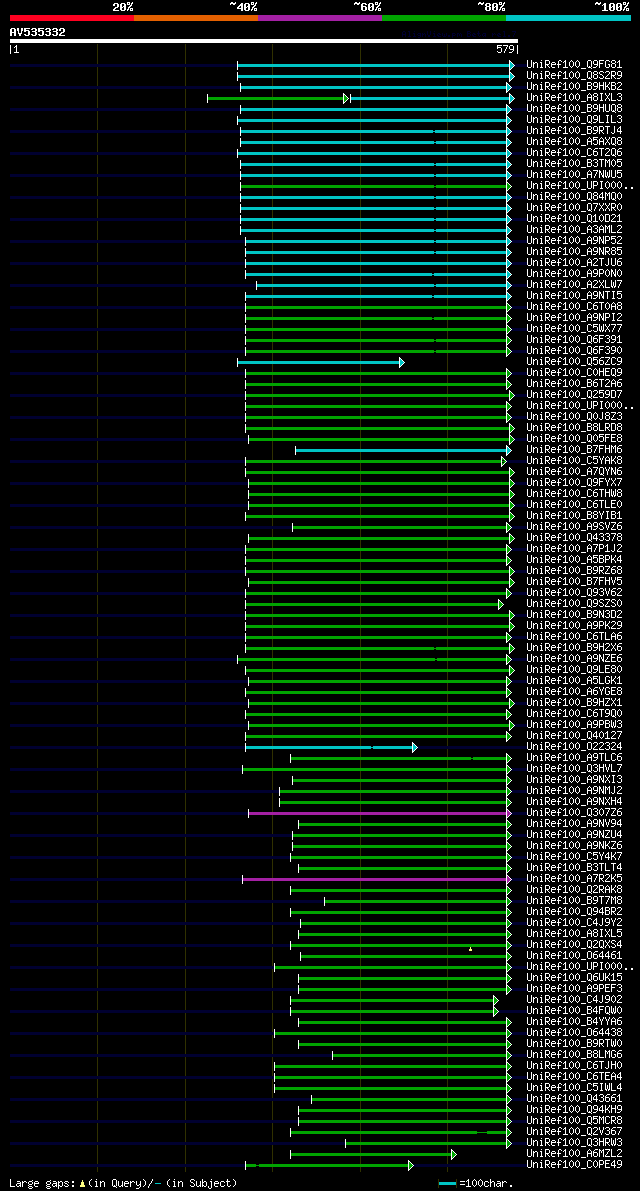Select the purple alignment bar for Q307Z6
The width and height of the screenshot is (640, 1191).
(380, 813)
